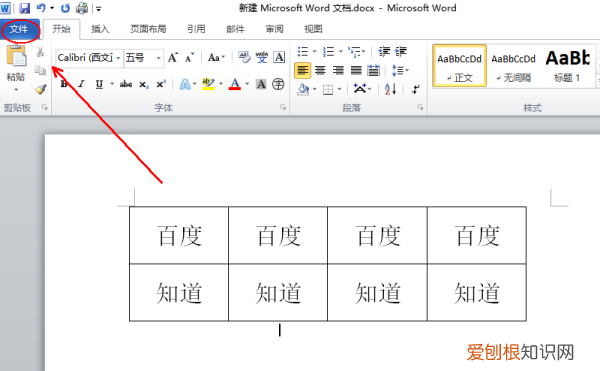Switch to the 插入 ribbon tab

pyautogui.click(x=100, y=29)
